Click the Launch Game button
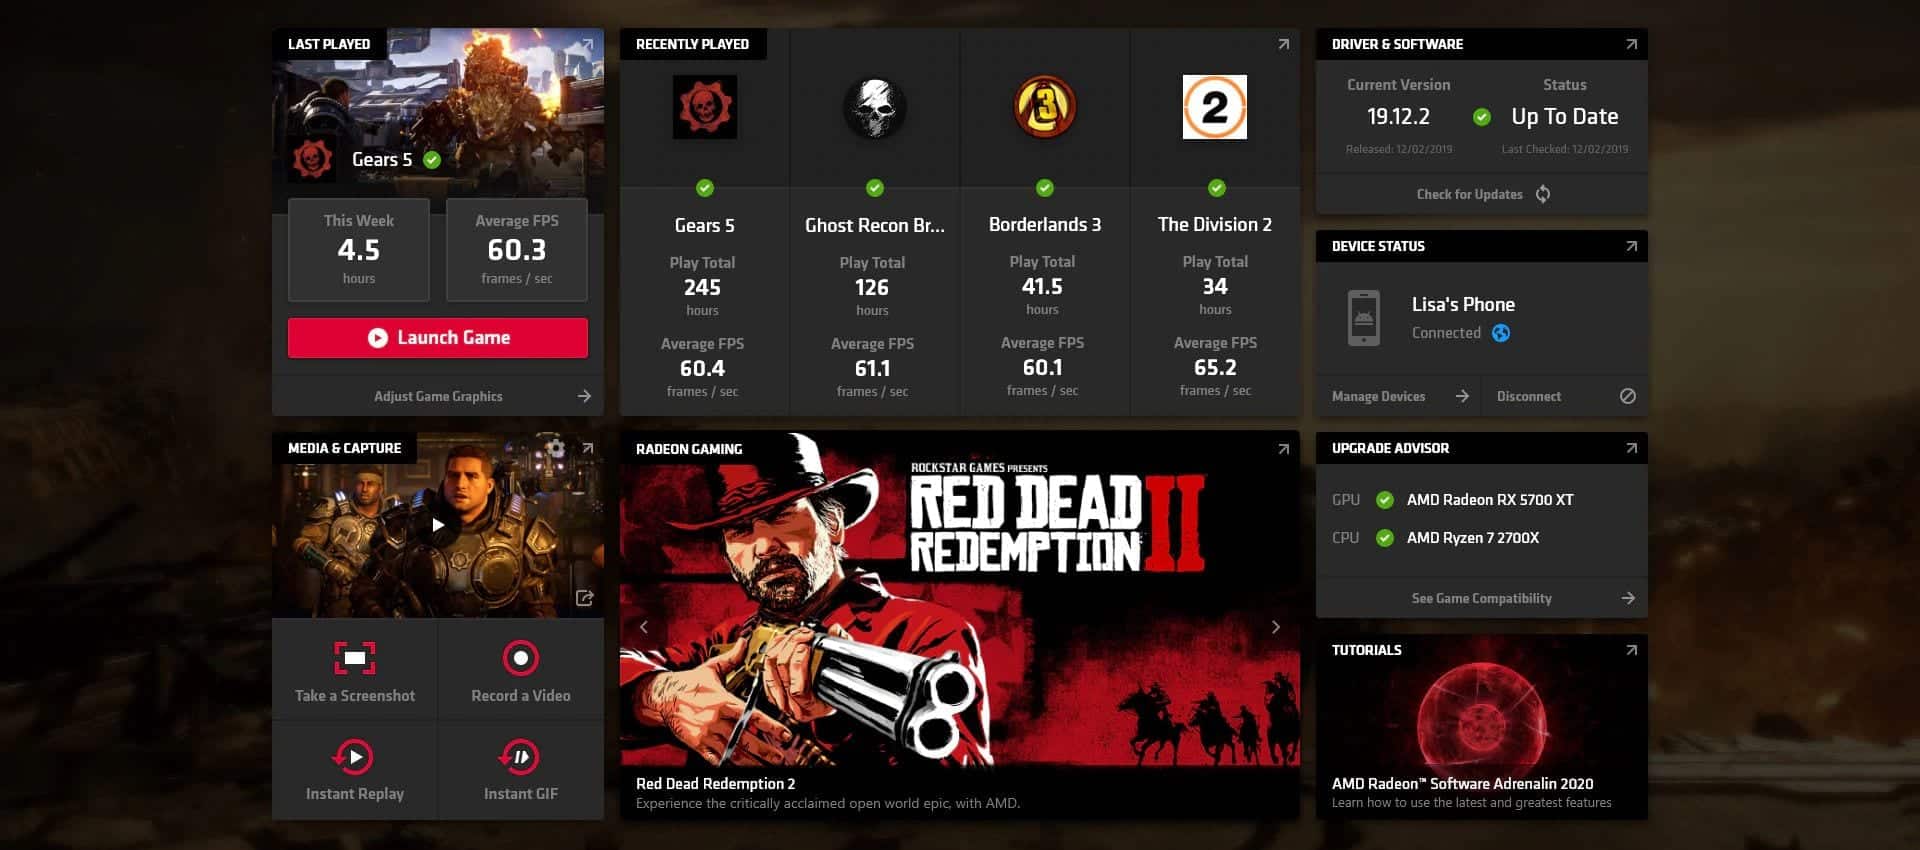 coord(438,338)
